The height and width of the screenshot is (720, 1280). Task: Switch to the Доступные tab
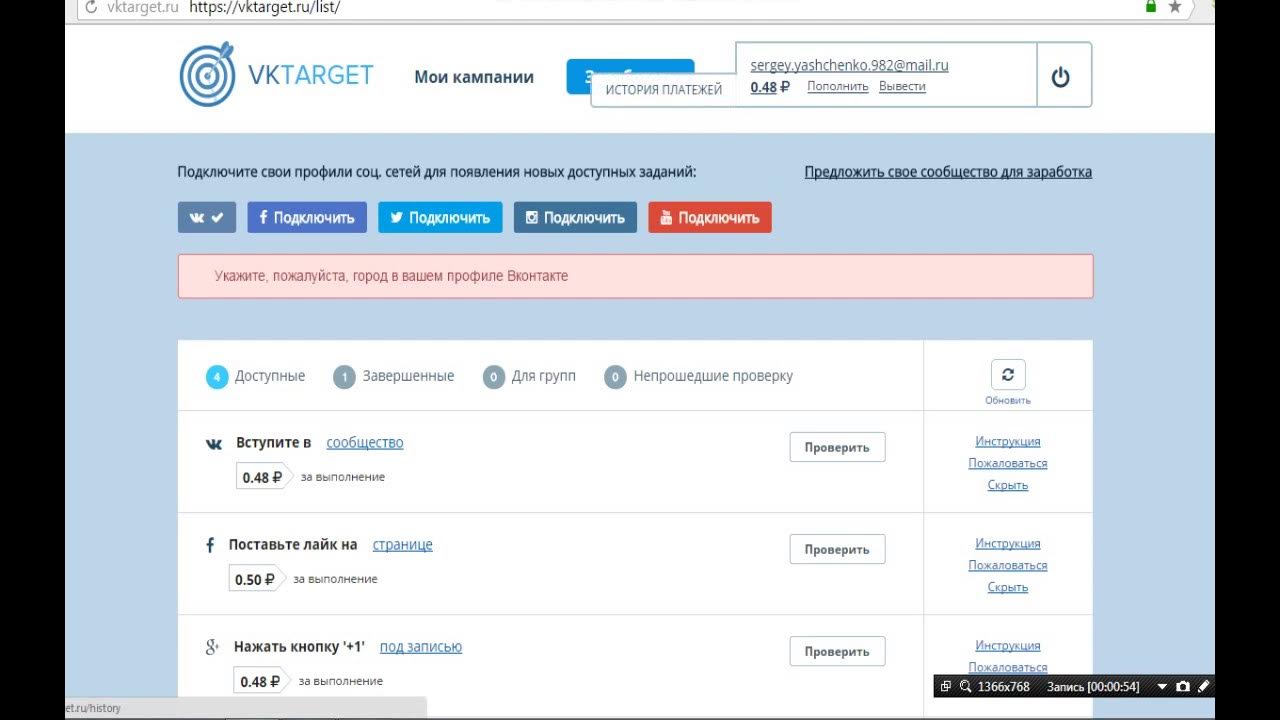coord(256,377)
